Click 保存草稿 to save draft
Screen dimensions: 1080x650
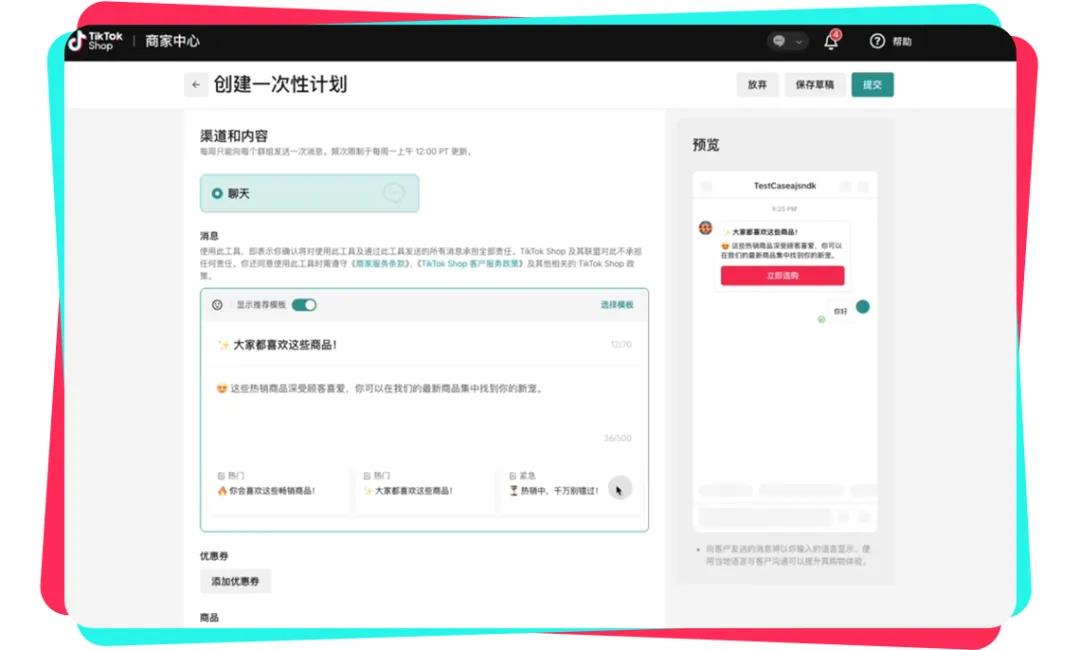click(x=814, y=85)
